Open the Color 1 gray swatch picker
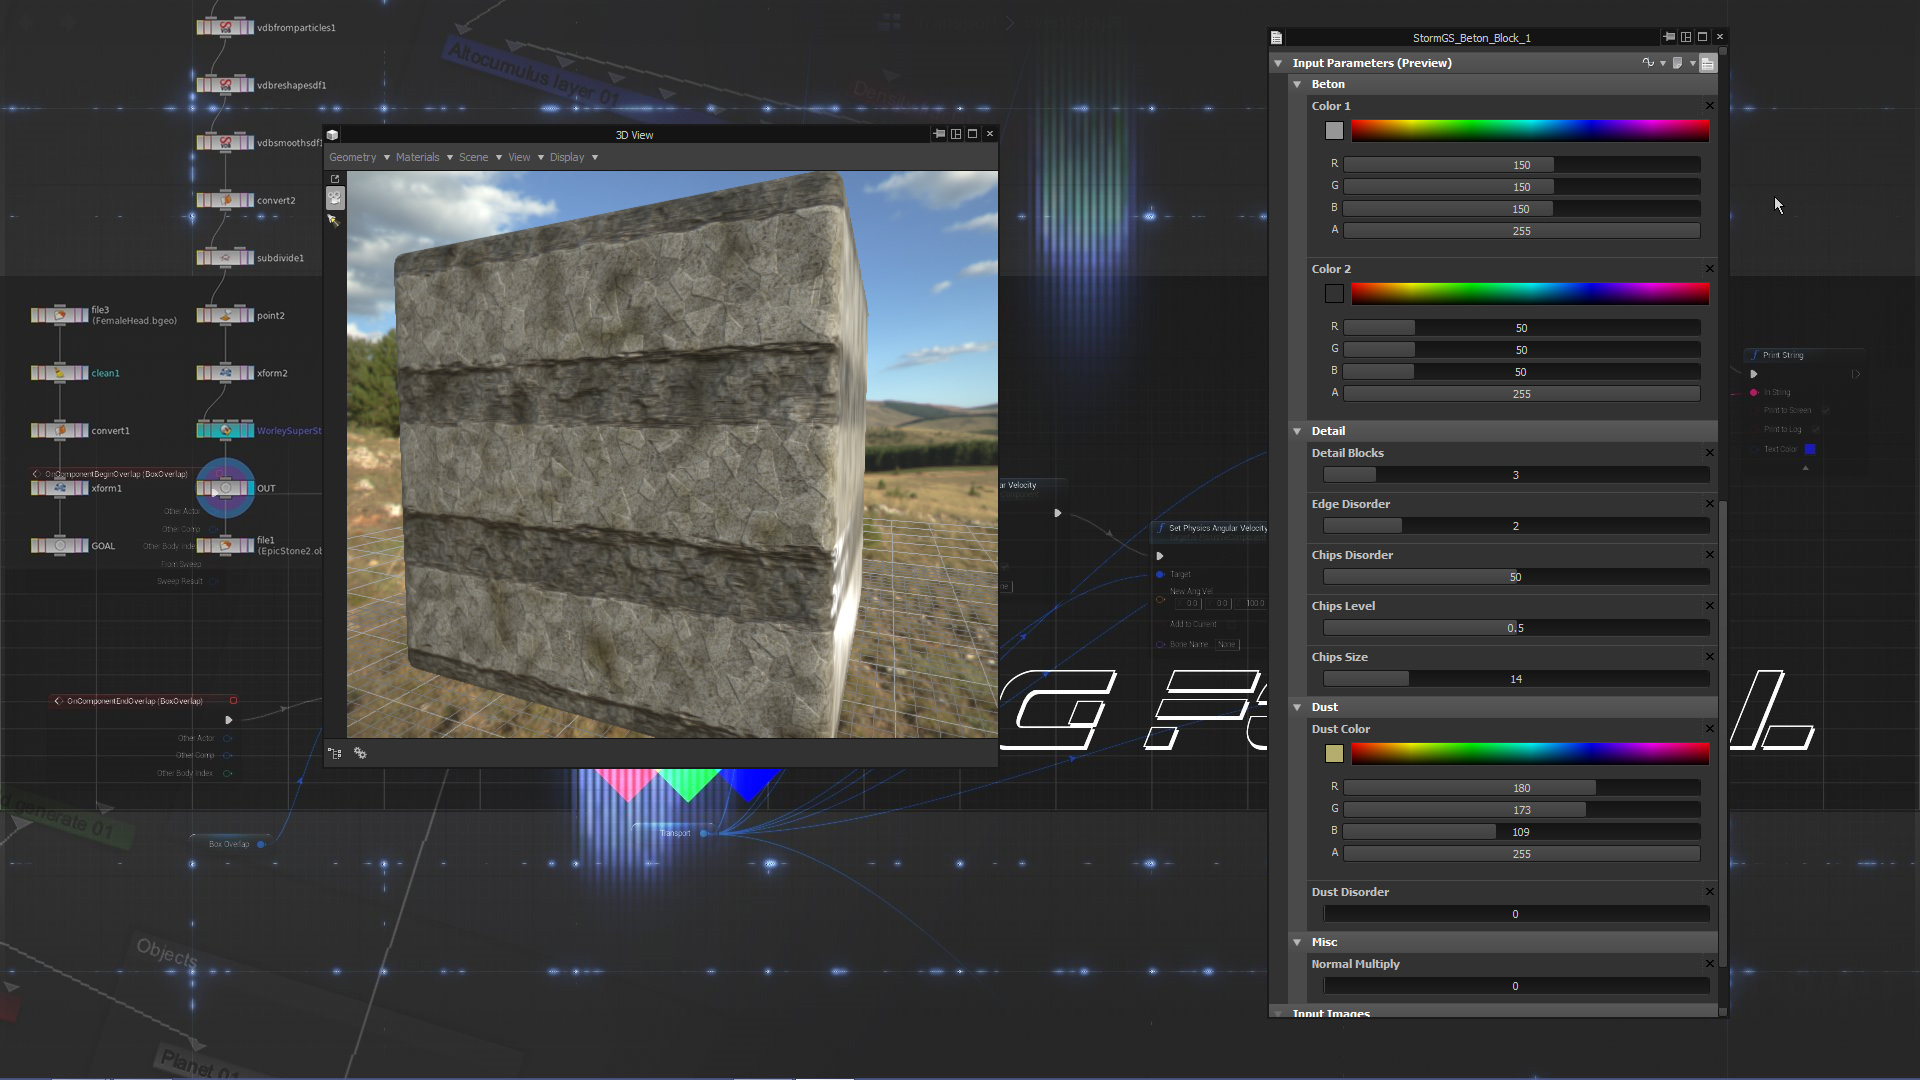Viewport: 1920px width, 1080px height. (1334, 131)
